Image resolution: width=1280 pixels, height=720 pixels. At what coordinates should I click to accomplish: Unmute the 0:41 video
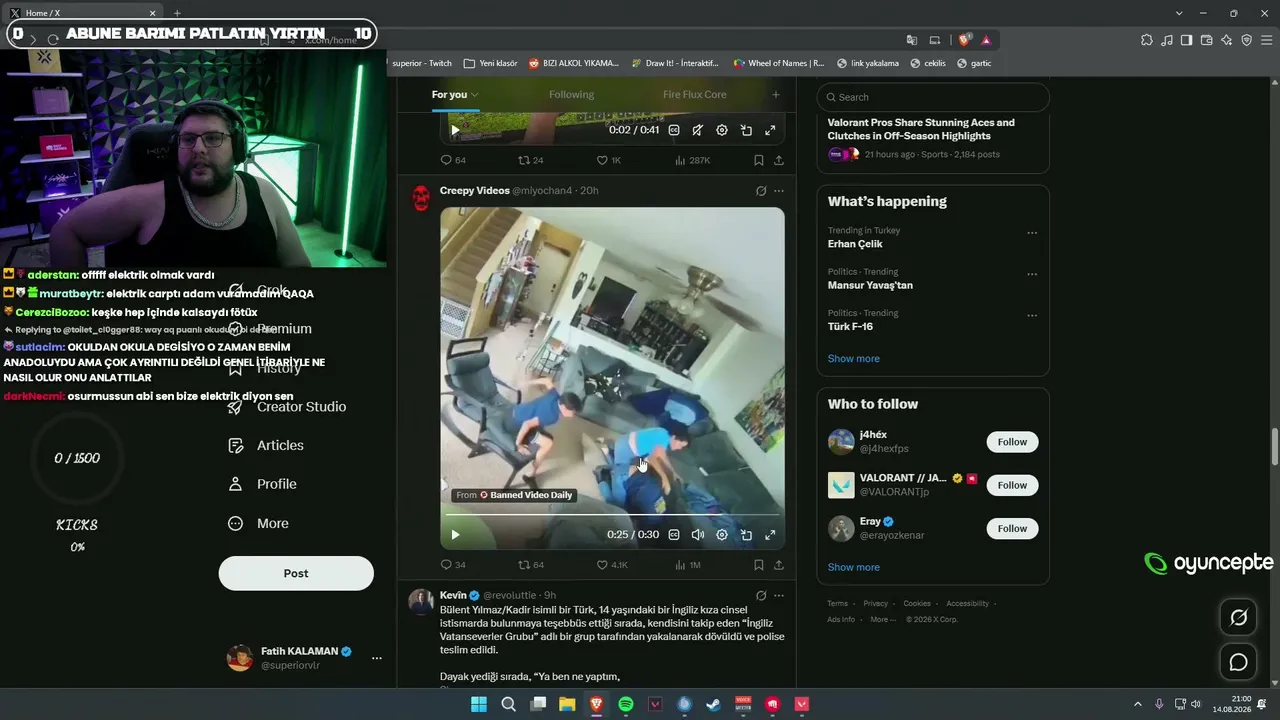[x=698, y=130]
